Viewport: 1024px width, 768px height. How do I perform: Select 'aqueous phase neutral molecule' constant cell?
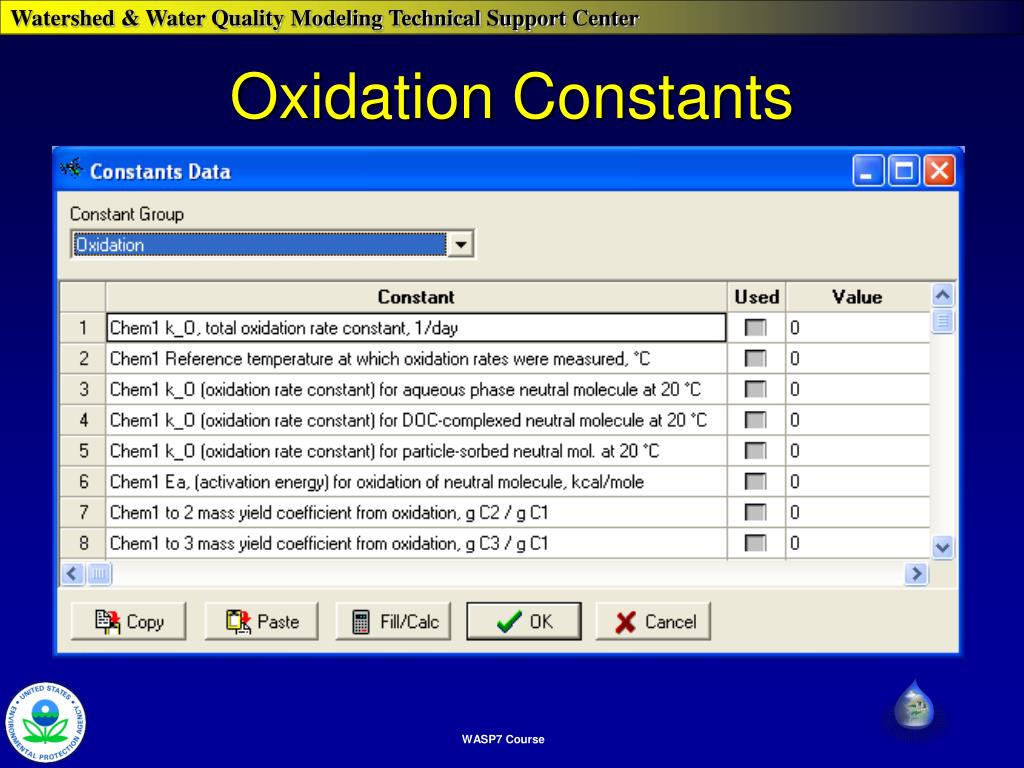click(416, 389)
